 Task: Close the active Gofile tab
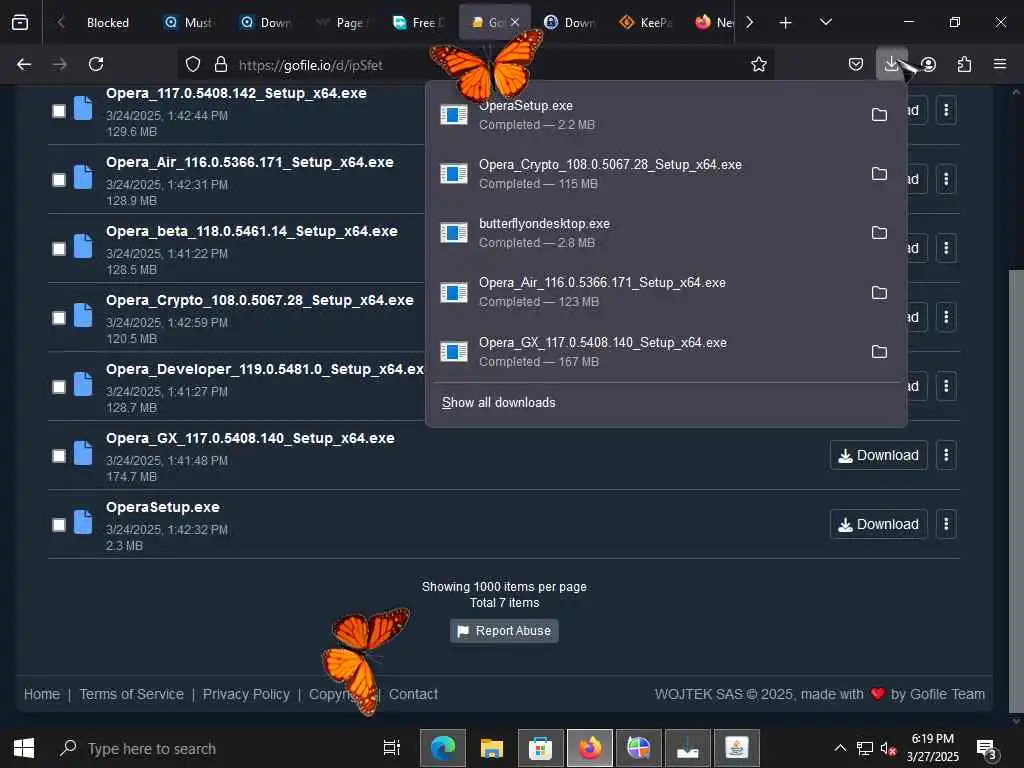(515, 22)
